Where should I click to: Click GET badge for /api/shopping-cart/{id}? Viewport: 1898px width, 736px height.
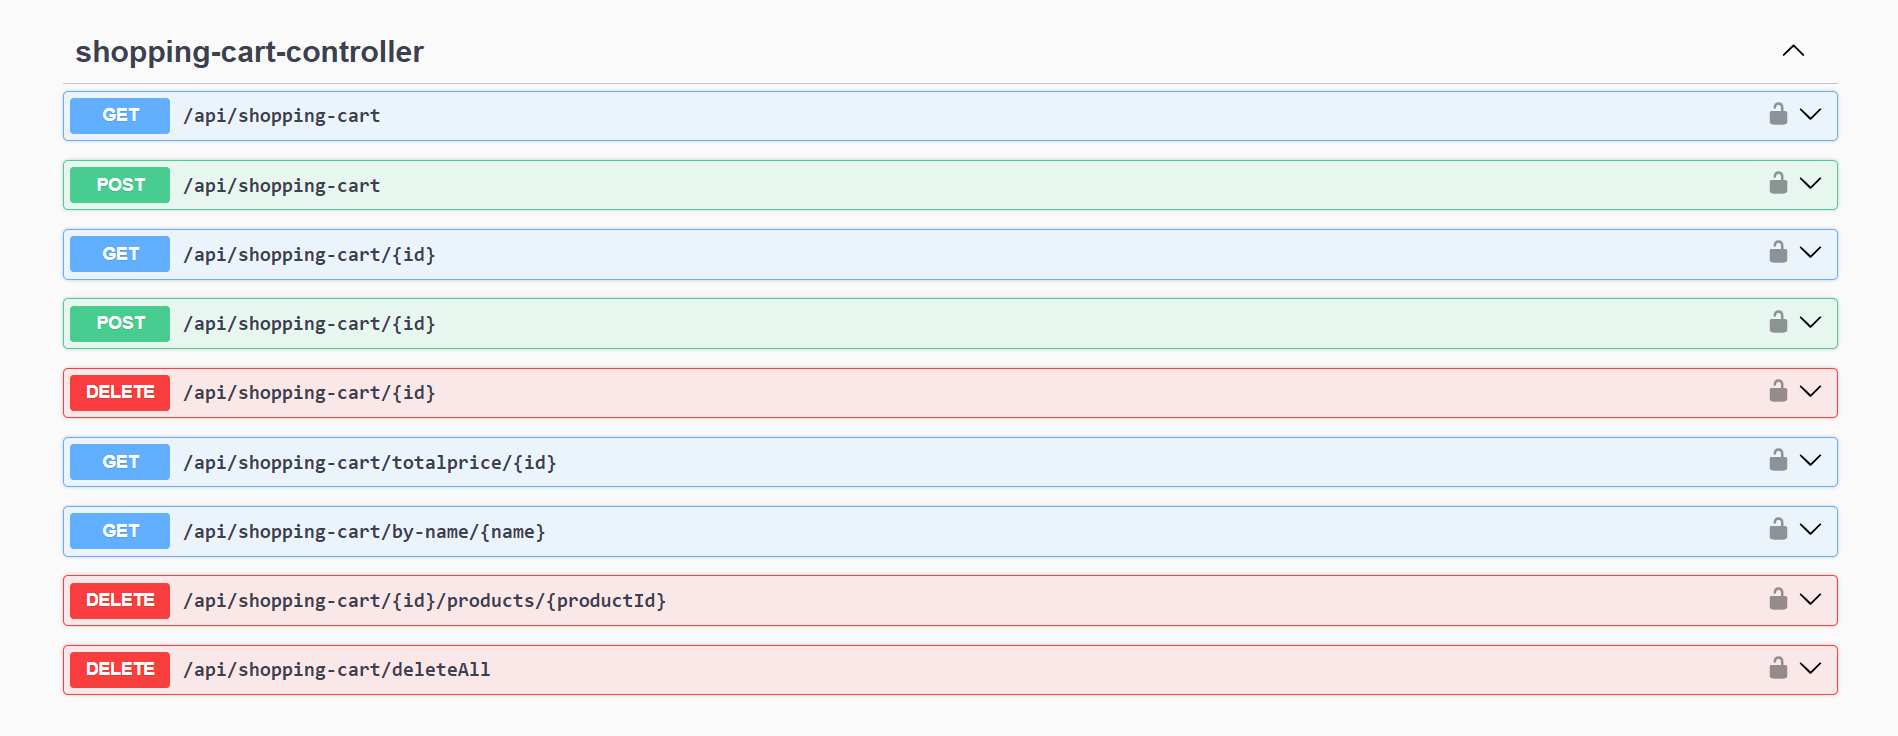[x=120, y=254]
